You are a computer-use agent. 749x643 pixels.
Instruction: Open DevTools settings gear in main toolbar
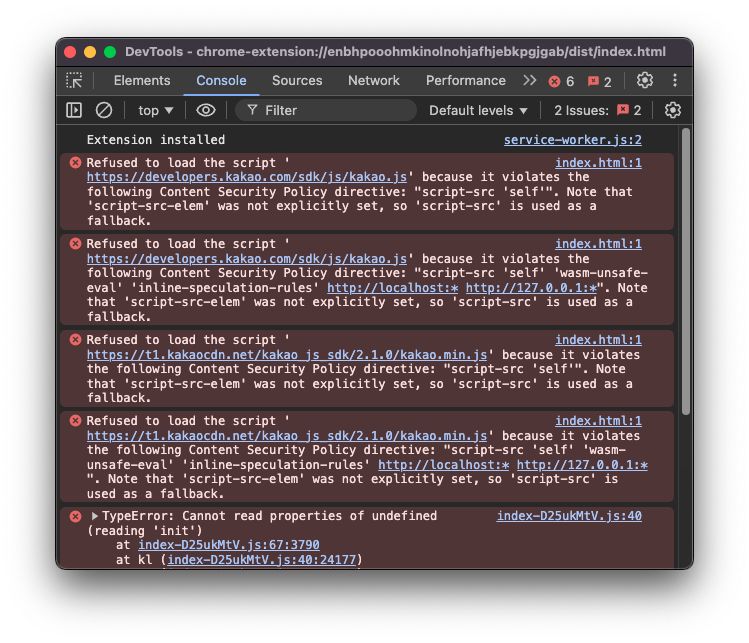(x=644, y=80)
